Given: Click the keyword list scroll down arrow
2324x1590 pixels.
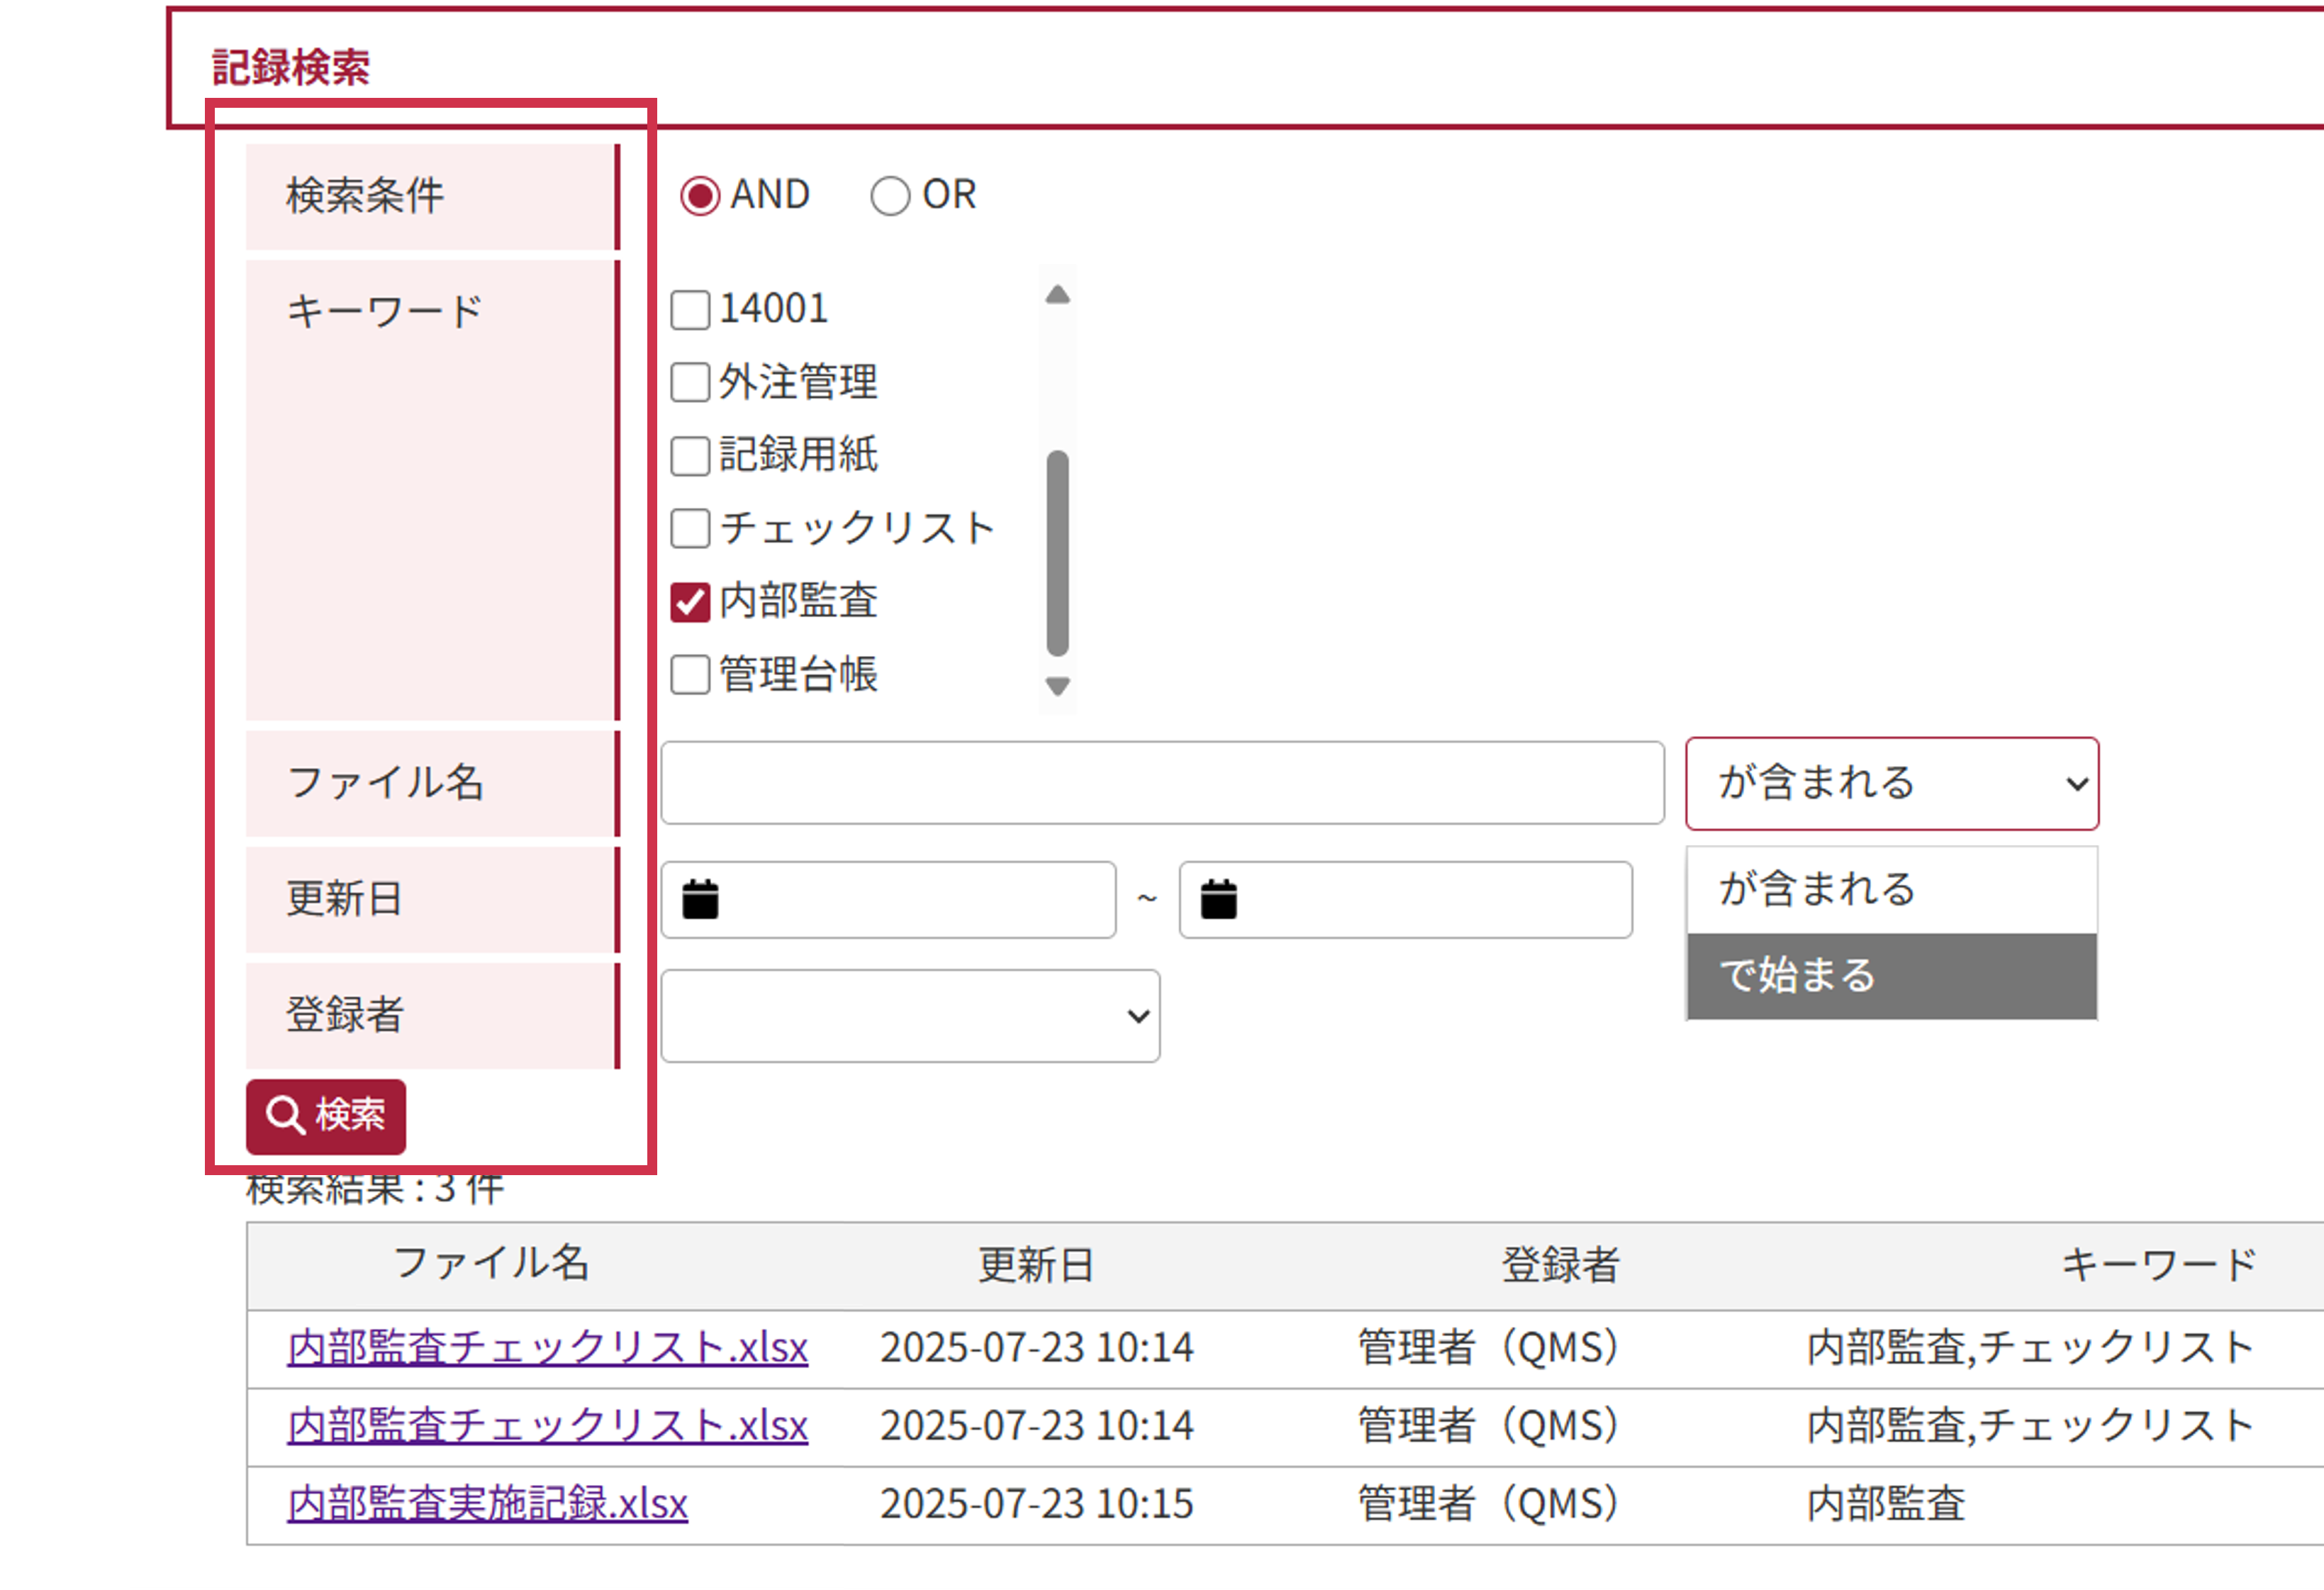Looking at the screenshot, I should [x=1058, y=686].
